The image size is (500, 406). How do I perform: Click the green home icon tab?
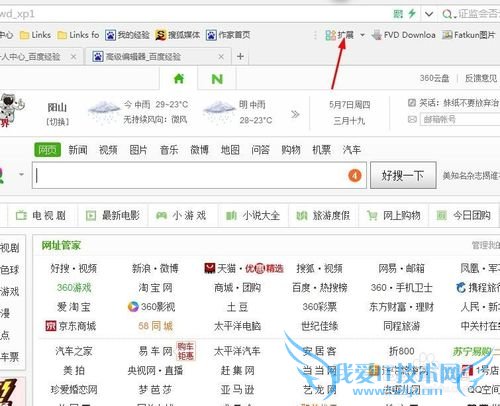tap(179, 79)
